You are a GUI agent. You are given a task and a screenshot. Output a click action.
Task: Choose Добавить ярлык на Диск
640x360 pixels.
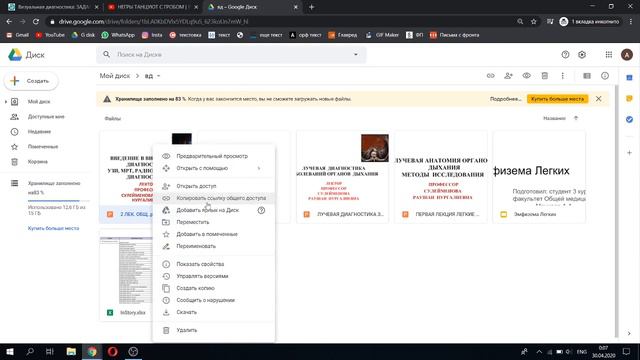click(213, 210)
